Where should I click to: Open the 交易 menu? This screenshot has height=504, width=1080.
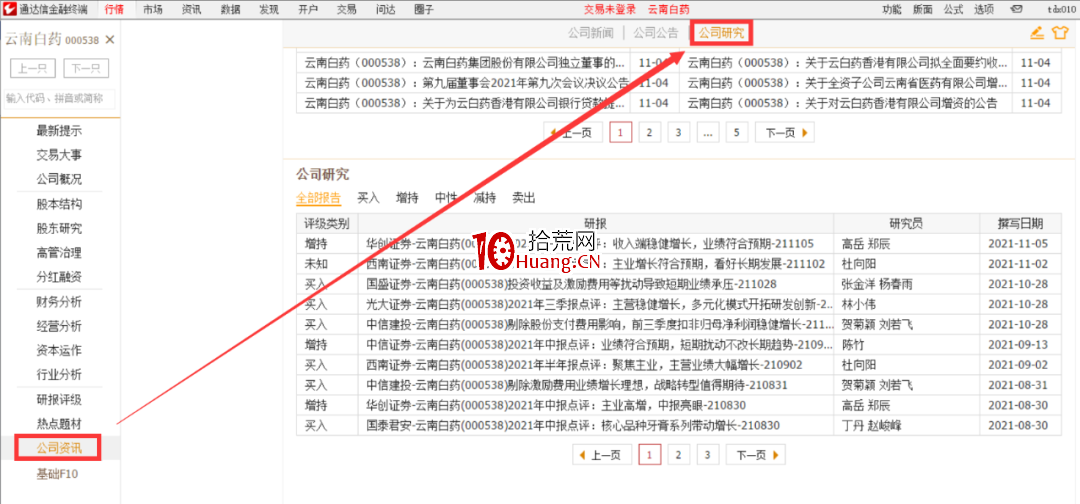(346, 9)
